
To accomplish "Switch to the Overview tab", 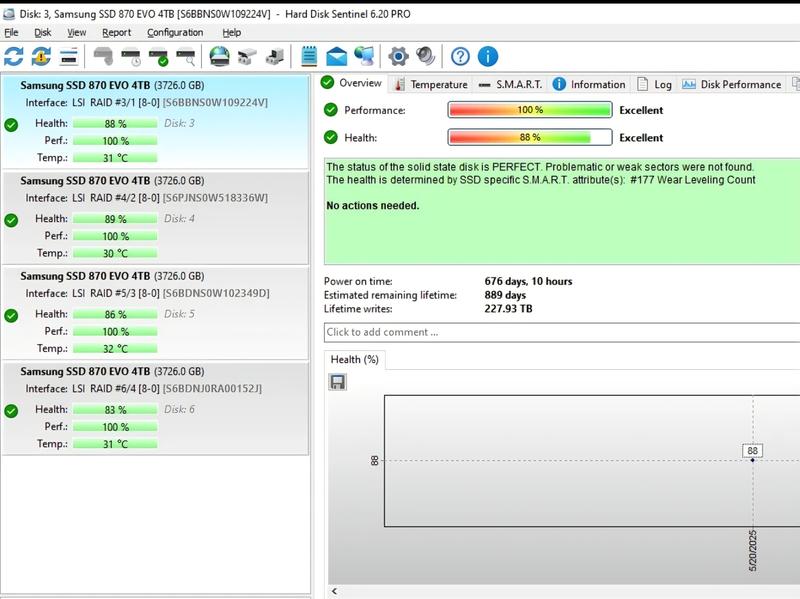I will coord(352,83).
